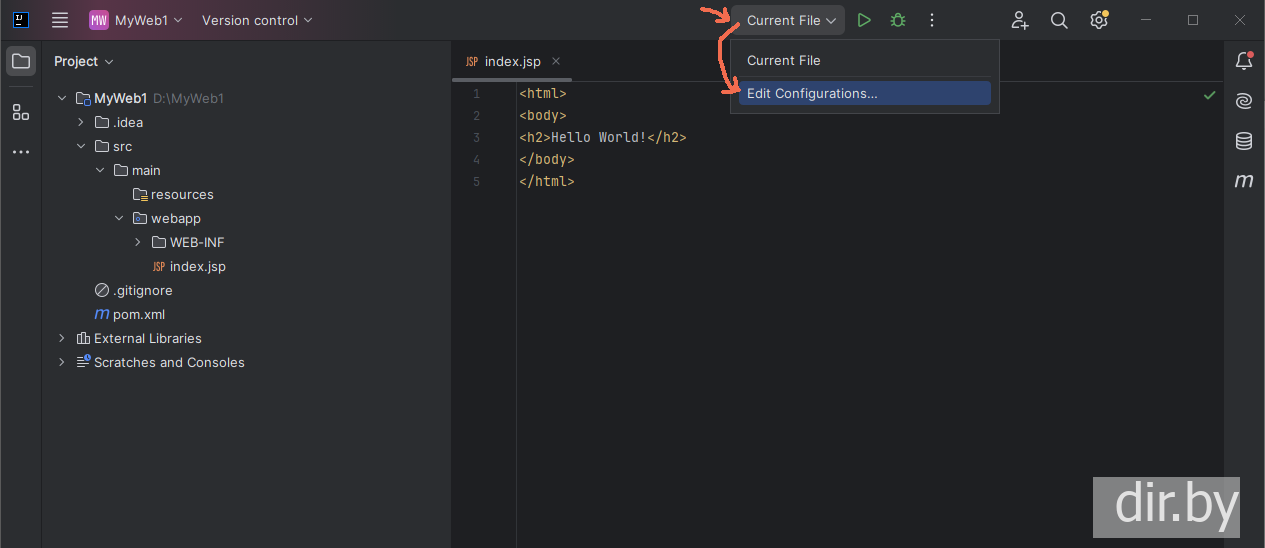Open the Current File run configuration dropdown

[790, 20]
